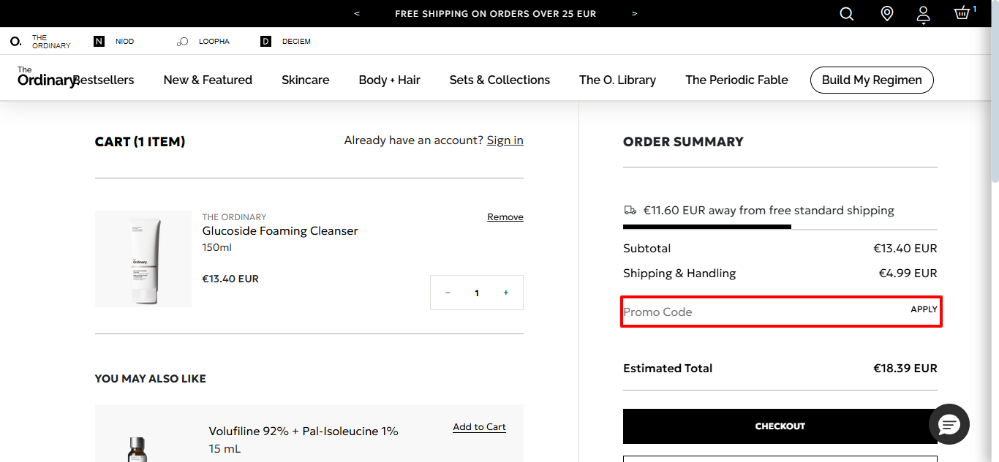This screenshot has width=999, height=462.
Task: Switch to LOOPHA brand site
Action: click(x=203, y=41)
